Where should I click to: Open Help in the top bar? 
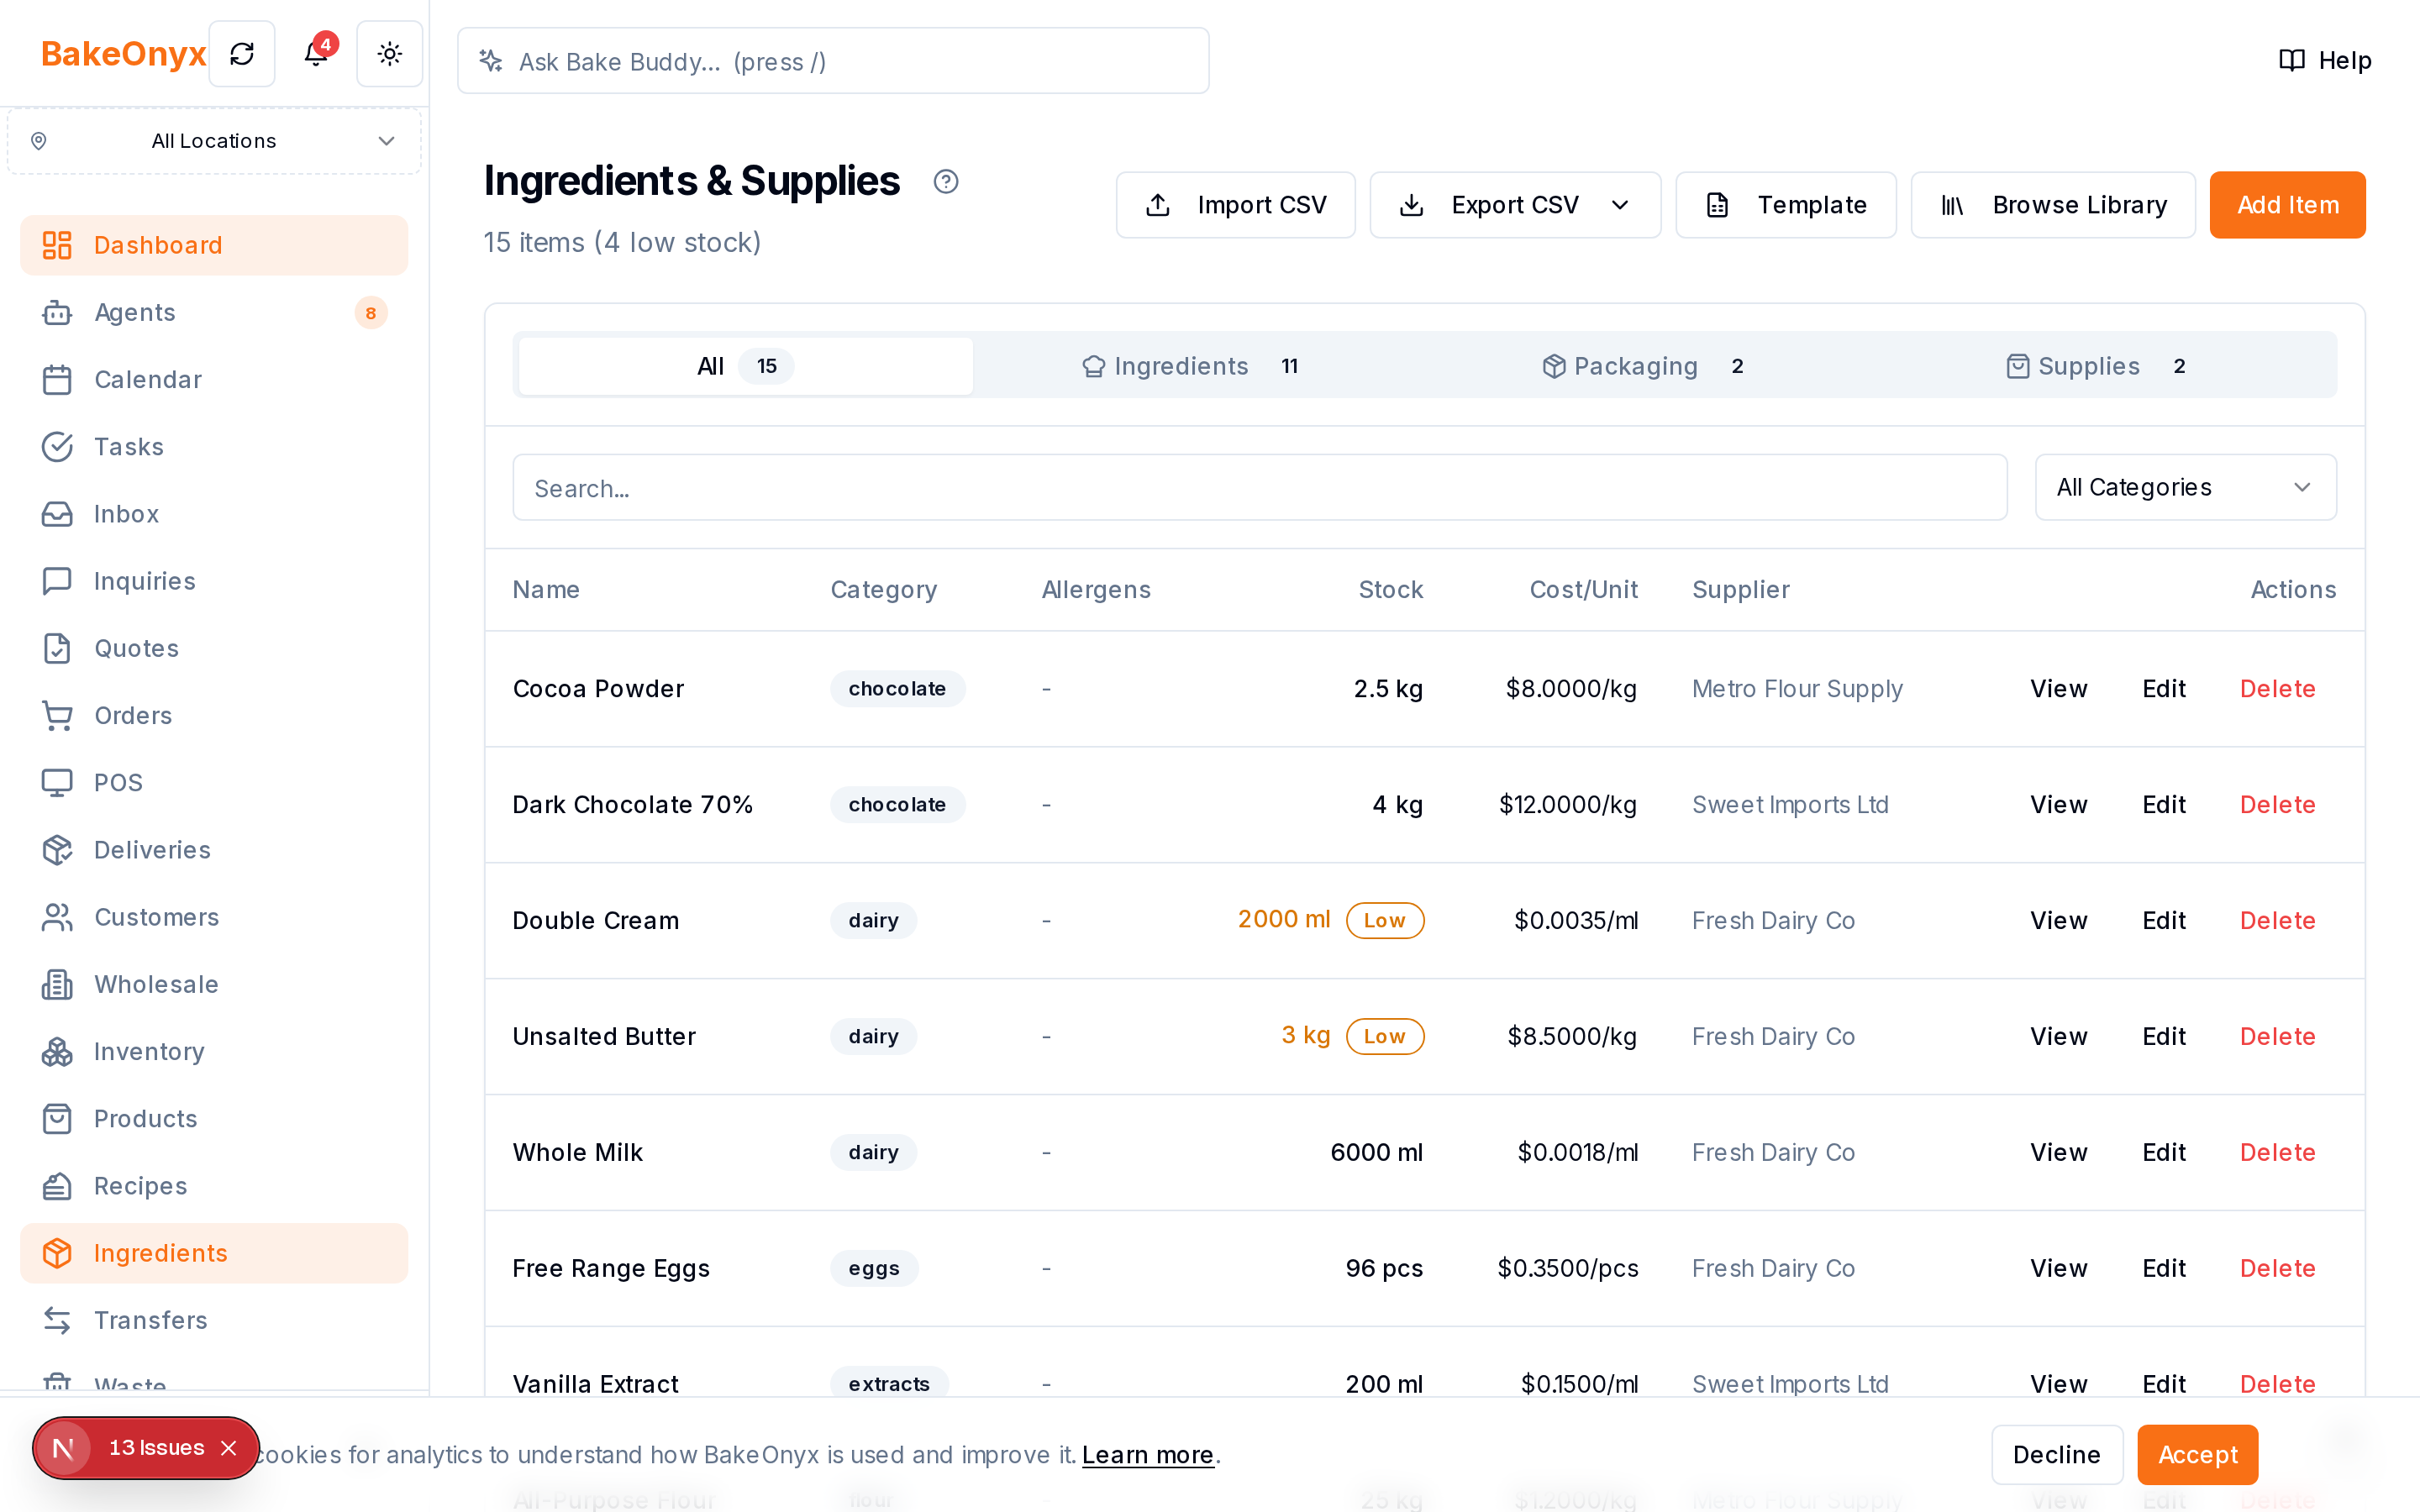pos(2325,61)
